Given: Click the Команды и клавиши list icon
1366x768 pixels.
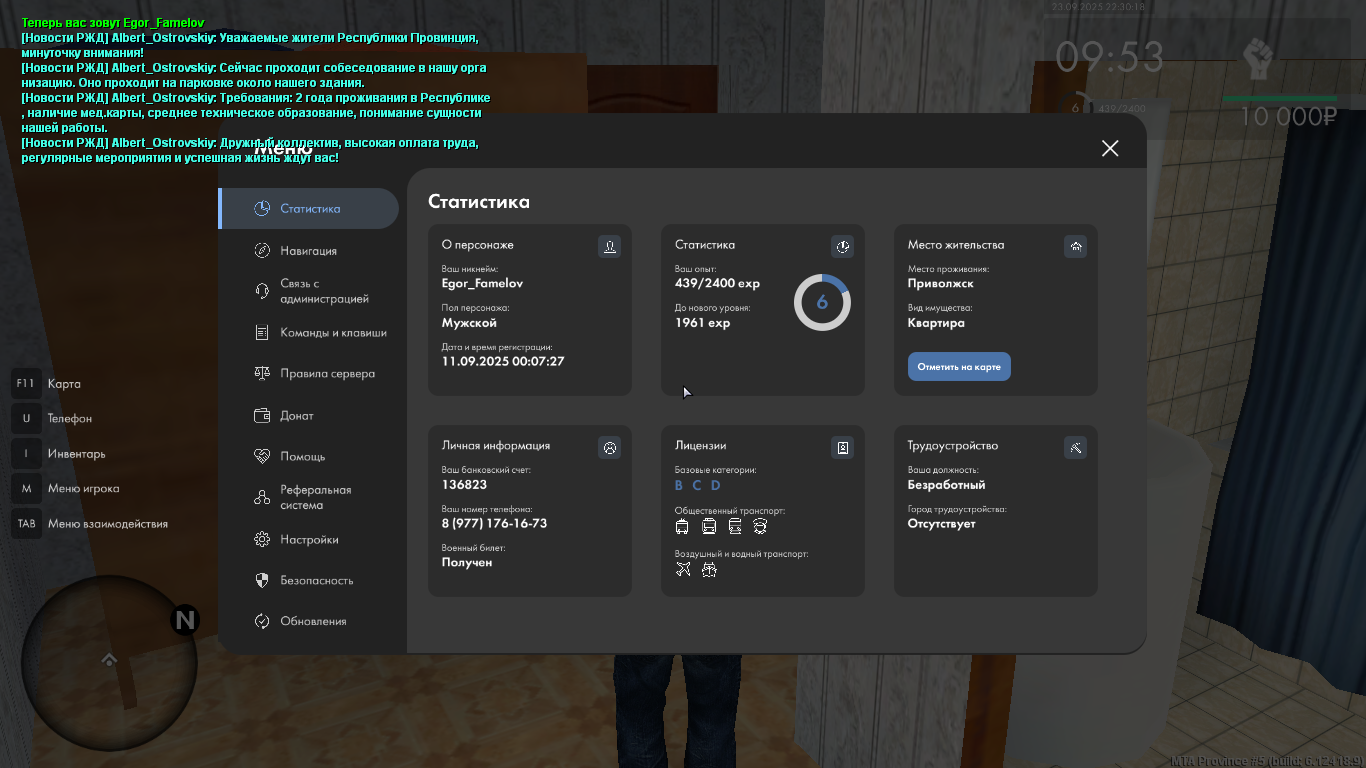Looking at the screenshot, I should pos(262,332).
